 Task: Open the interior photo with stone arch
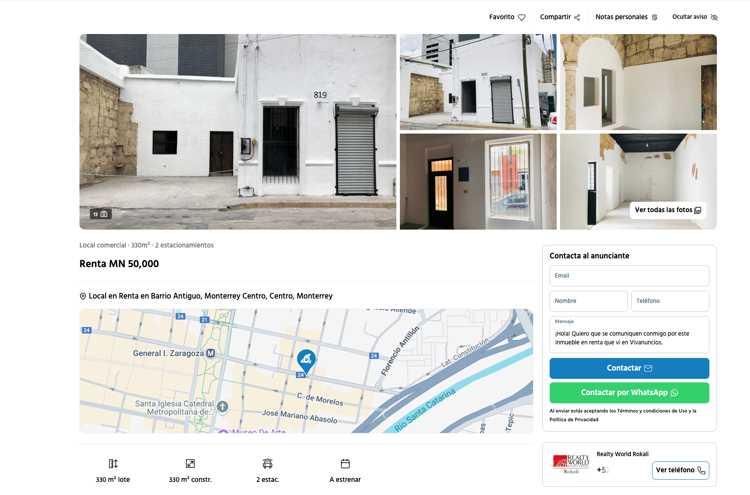tap(639, 82)
